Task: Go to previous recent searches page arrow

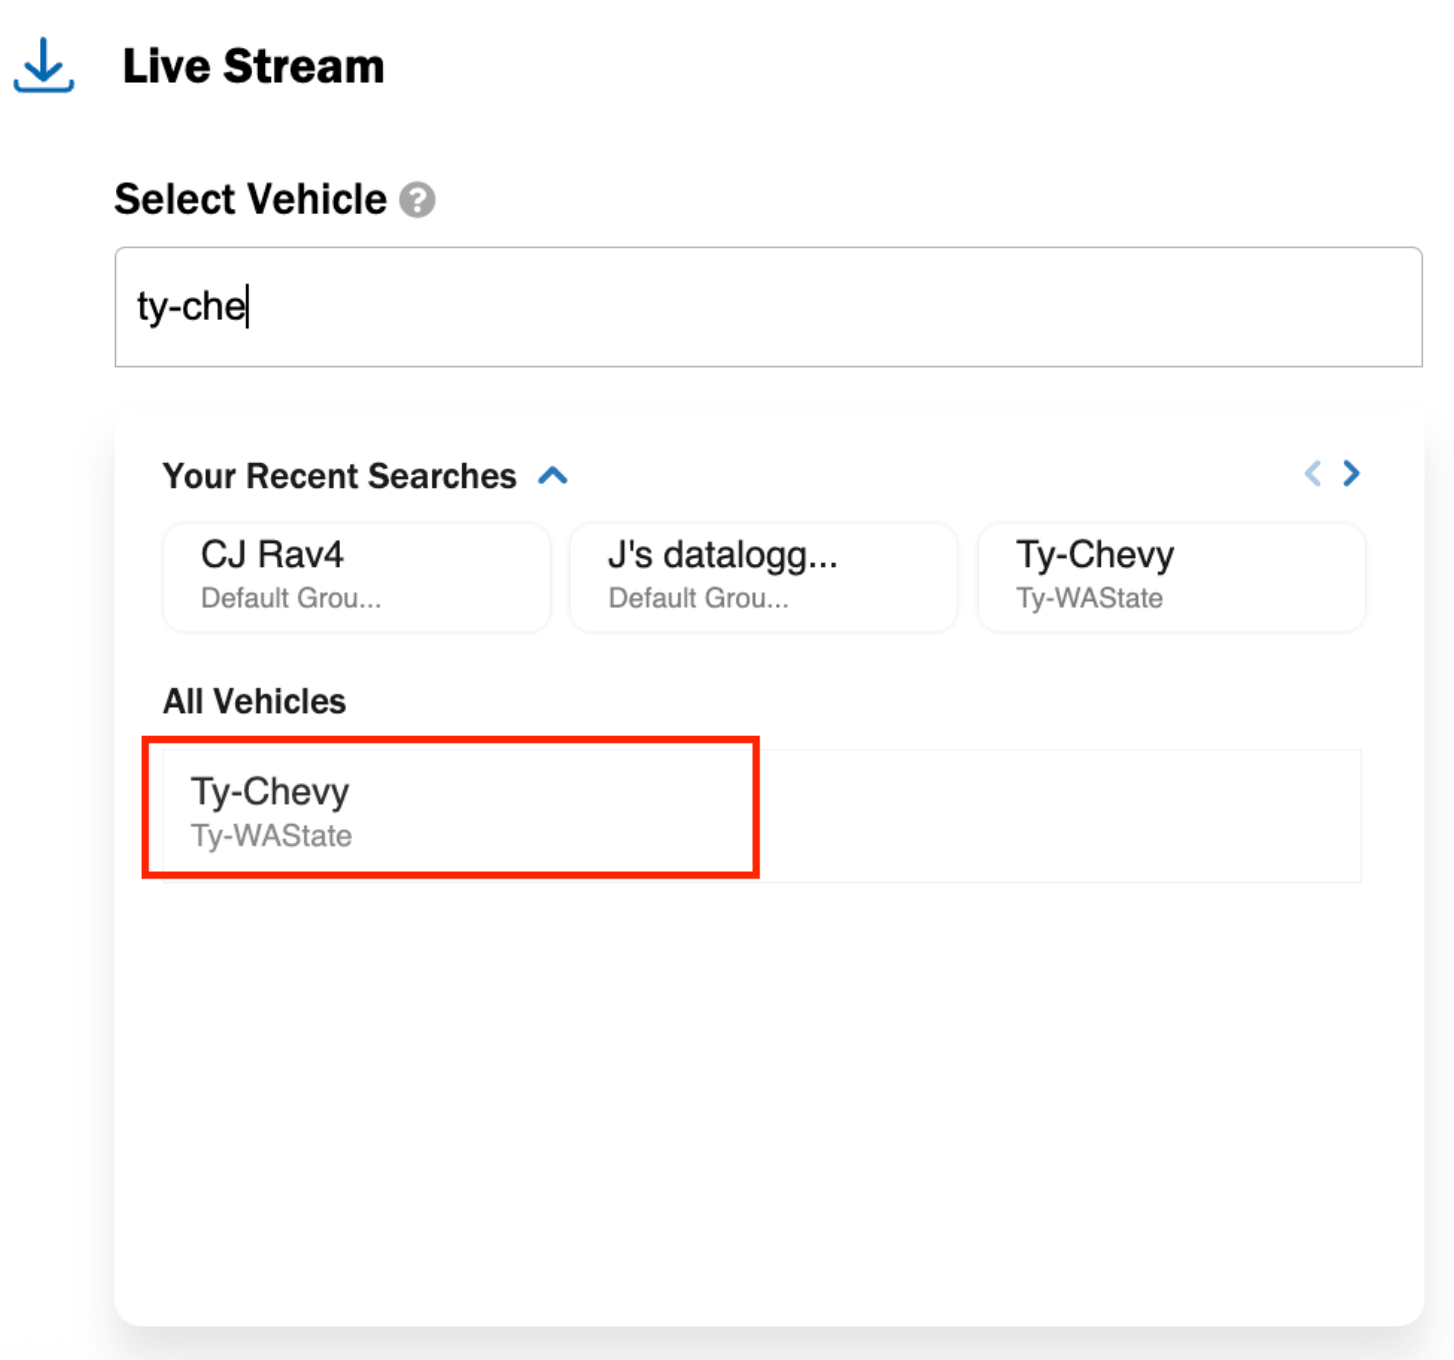Action: [1313, 473]
